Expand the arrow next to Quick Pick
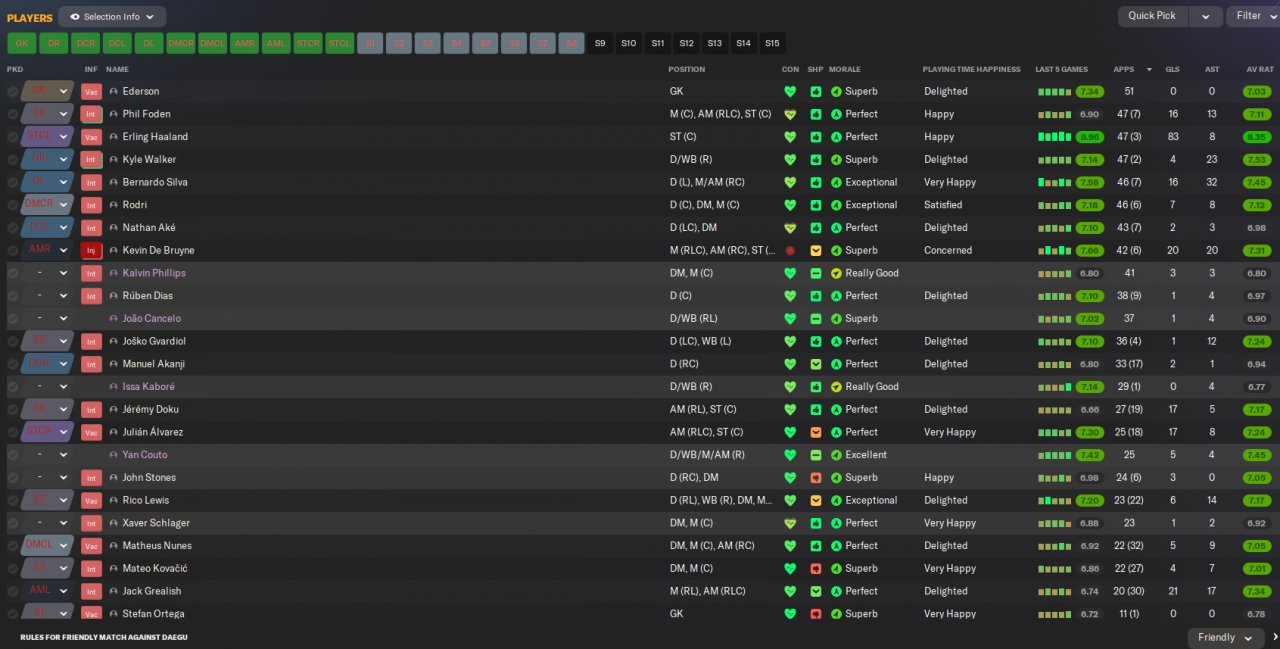Screen dimensions: 1280x649 coord(1206,16)
